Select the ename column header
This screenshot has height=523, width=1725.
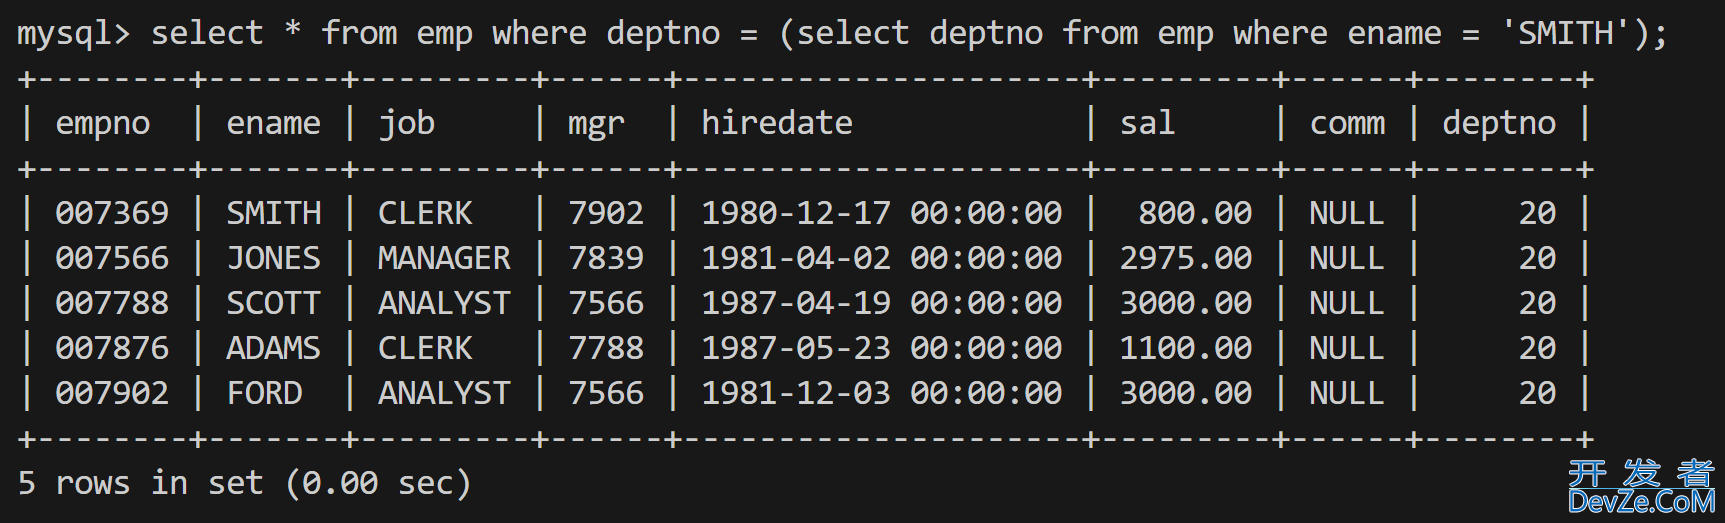(274, 123)
